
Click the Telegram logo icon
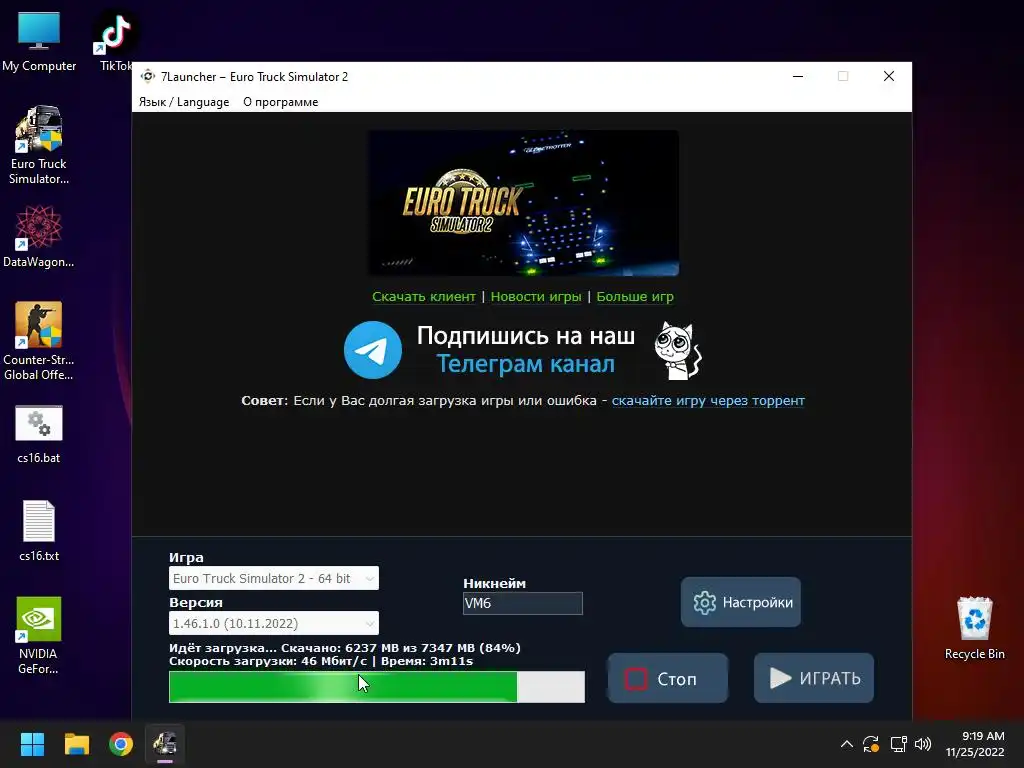tap(373, 350)
